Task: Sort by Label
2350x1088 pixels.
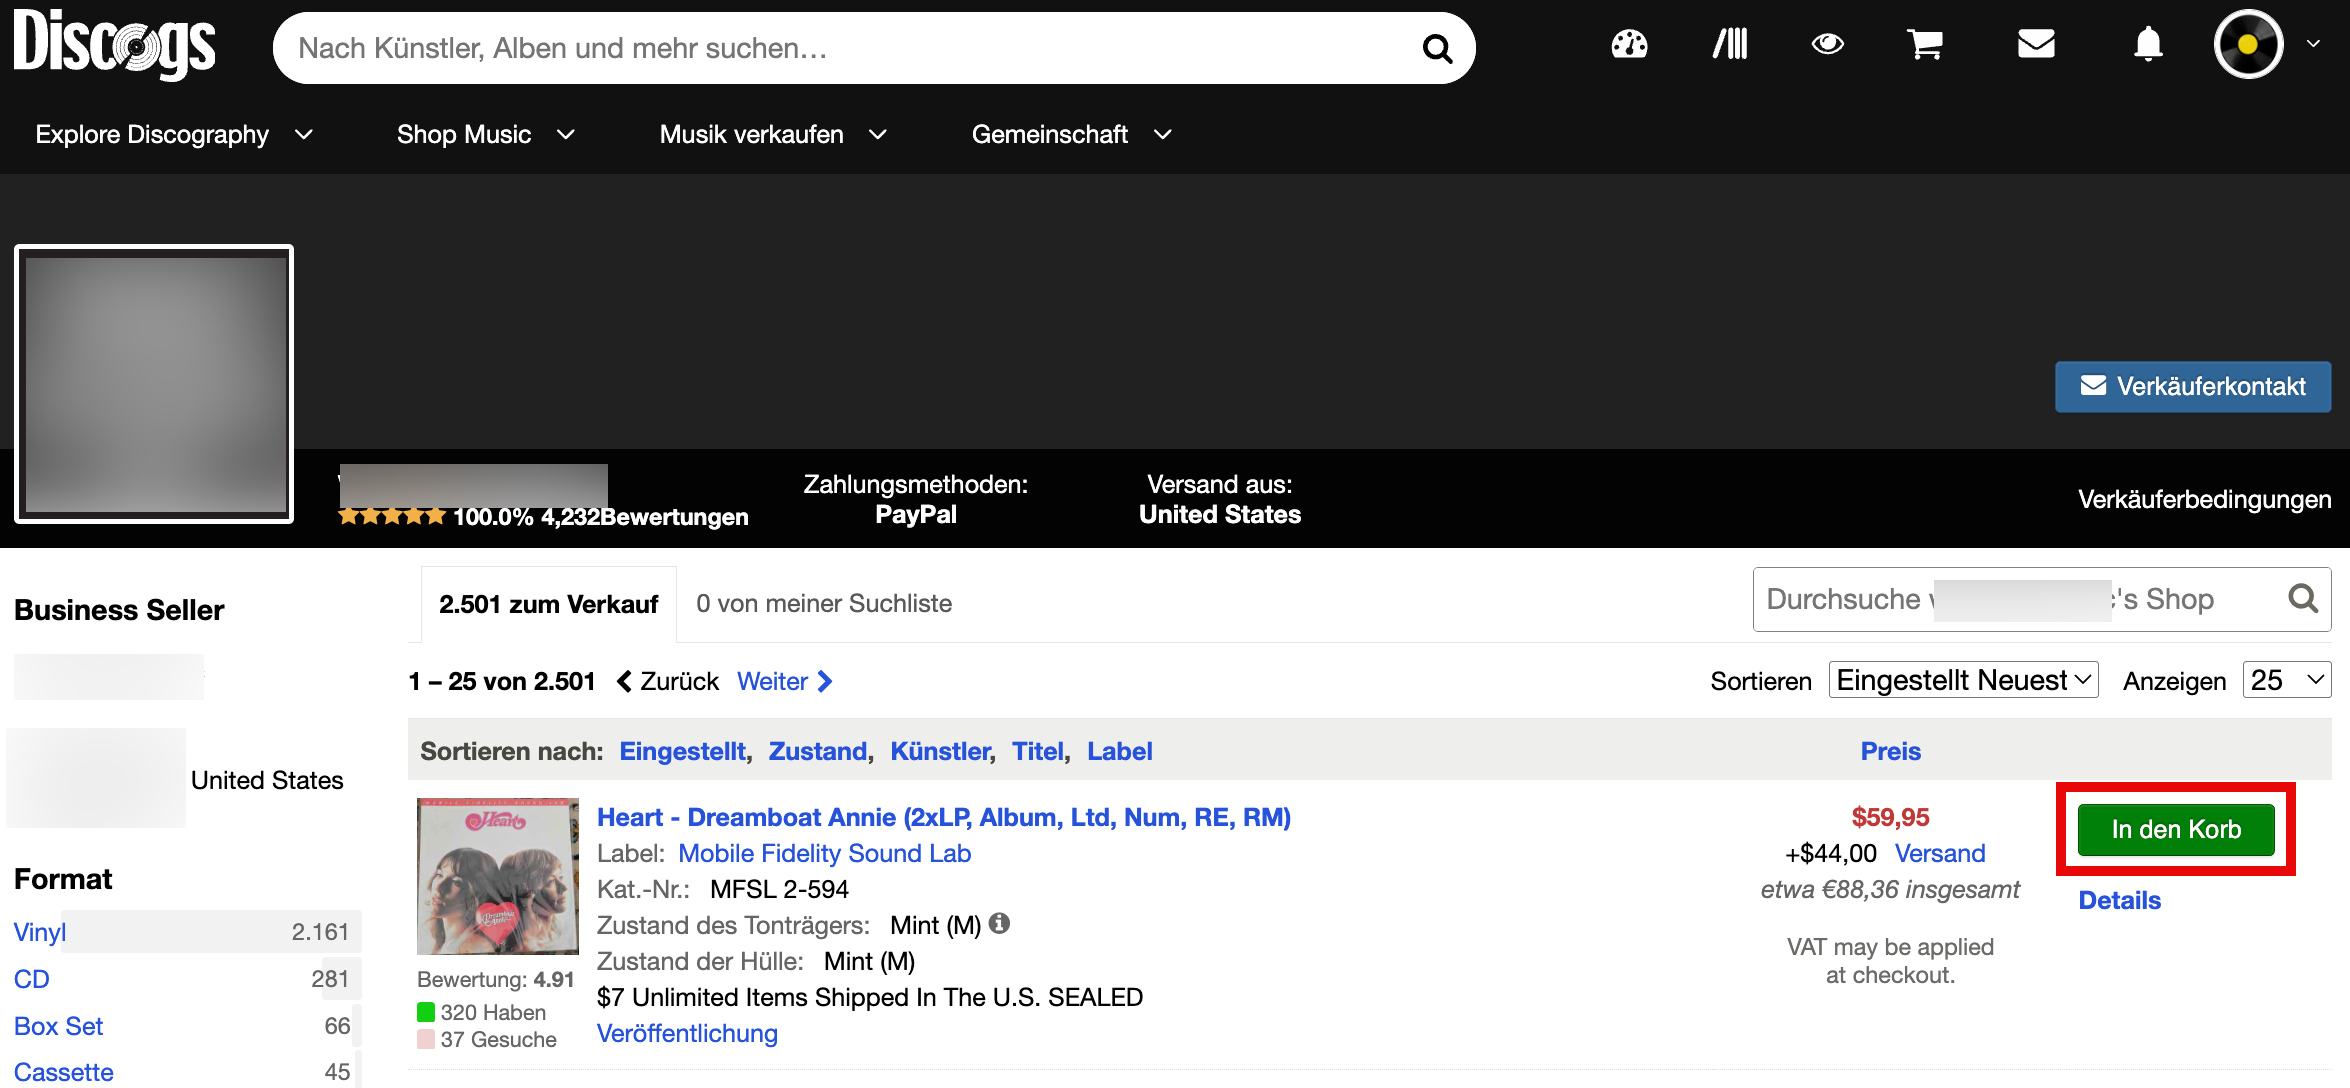Action: click(1119, 751)
